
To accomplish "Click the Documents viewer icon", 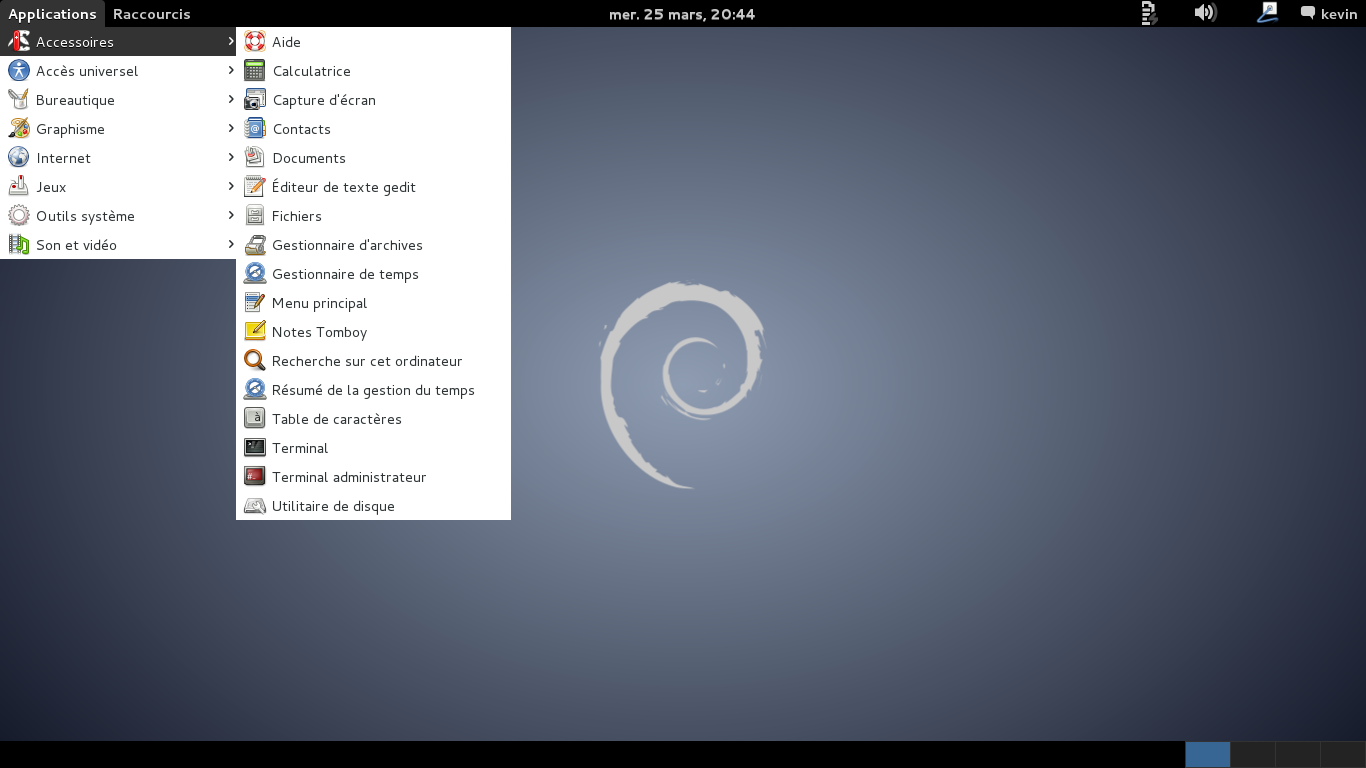I will tap(255, 158).
